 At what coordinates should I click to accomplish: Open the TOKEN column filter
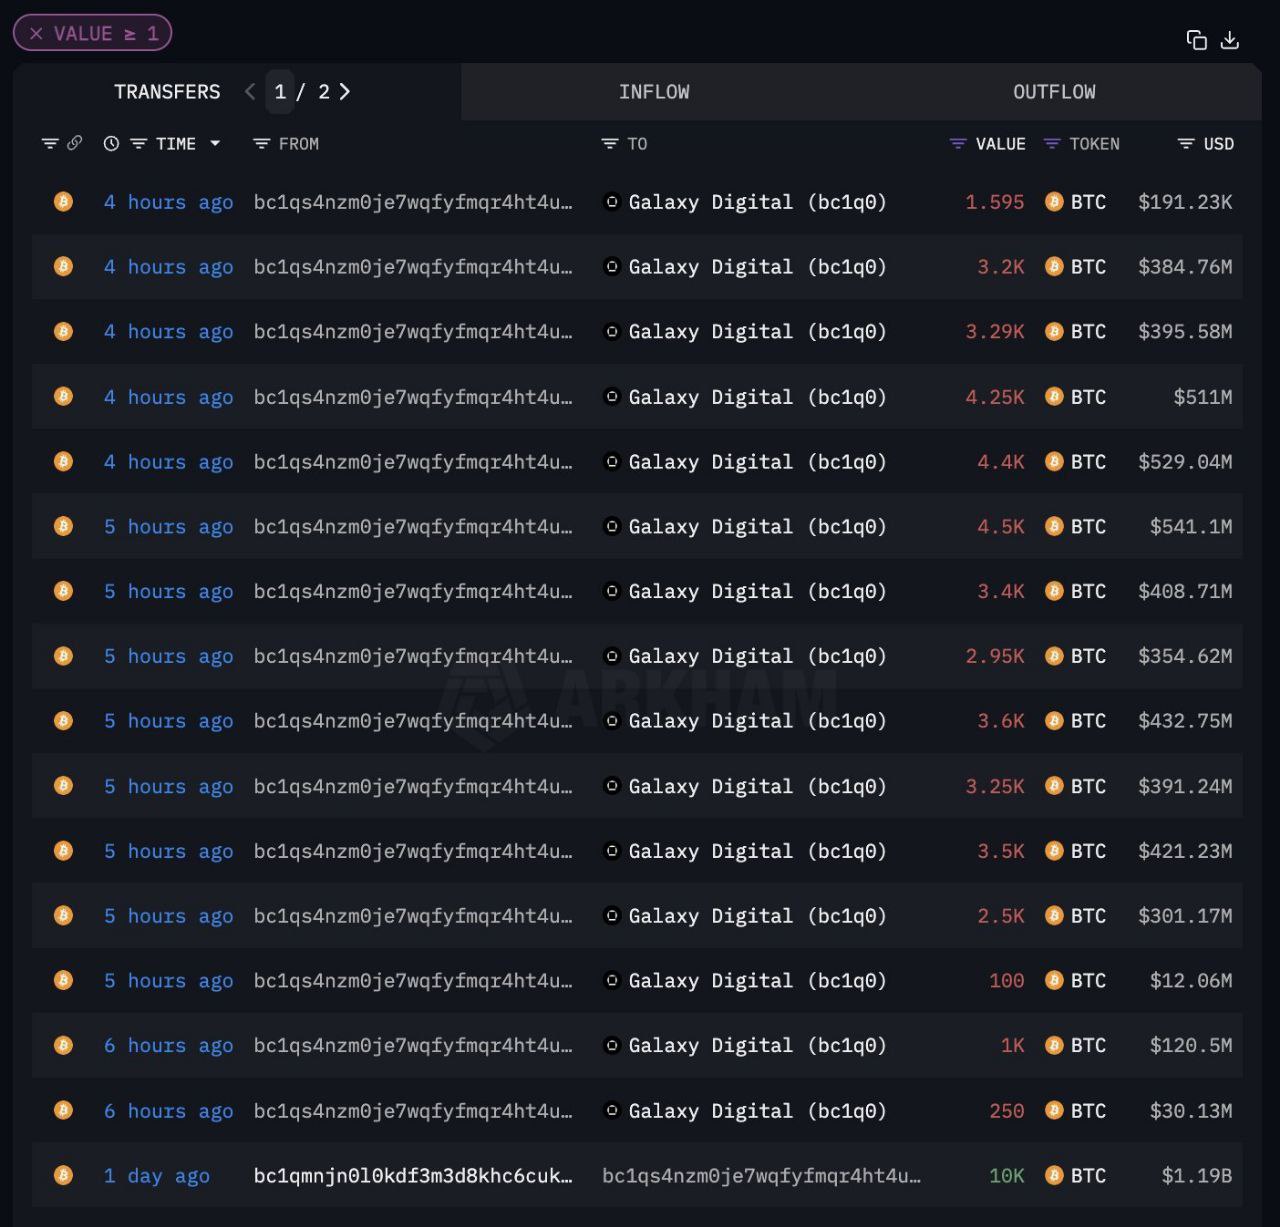coord(1051,144)
